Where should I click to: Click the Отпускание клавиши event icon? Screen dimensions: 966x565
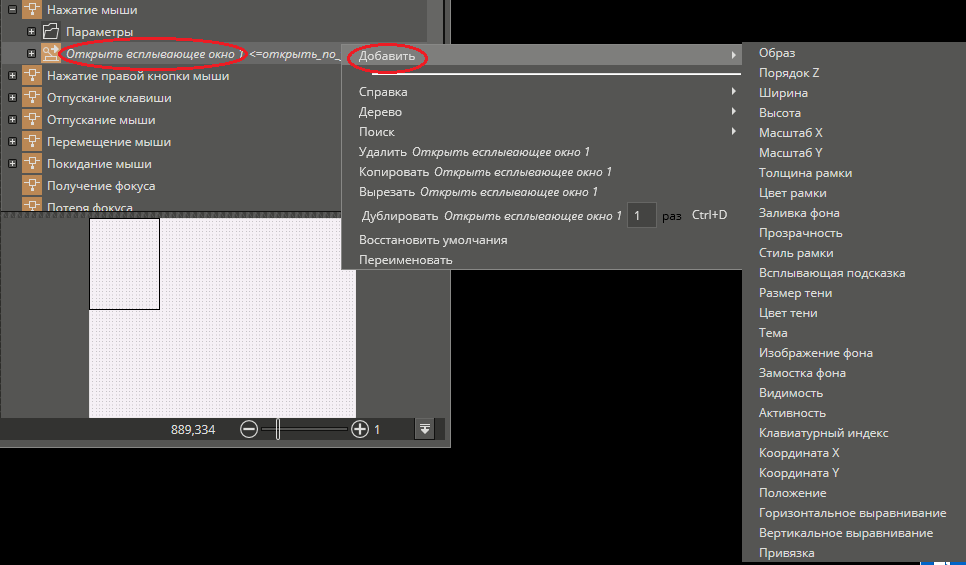point(33,98)
